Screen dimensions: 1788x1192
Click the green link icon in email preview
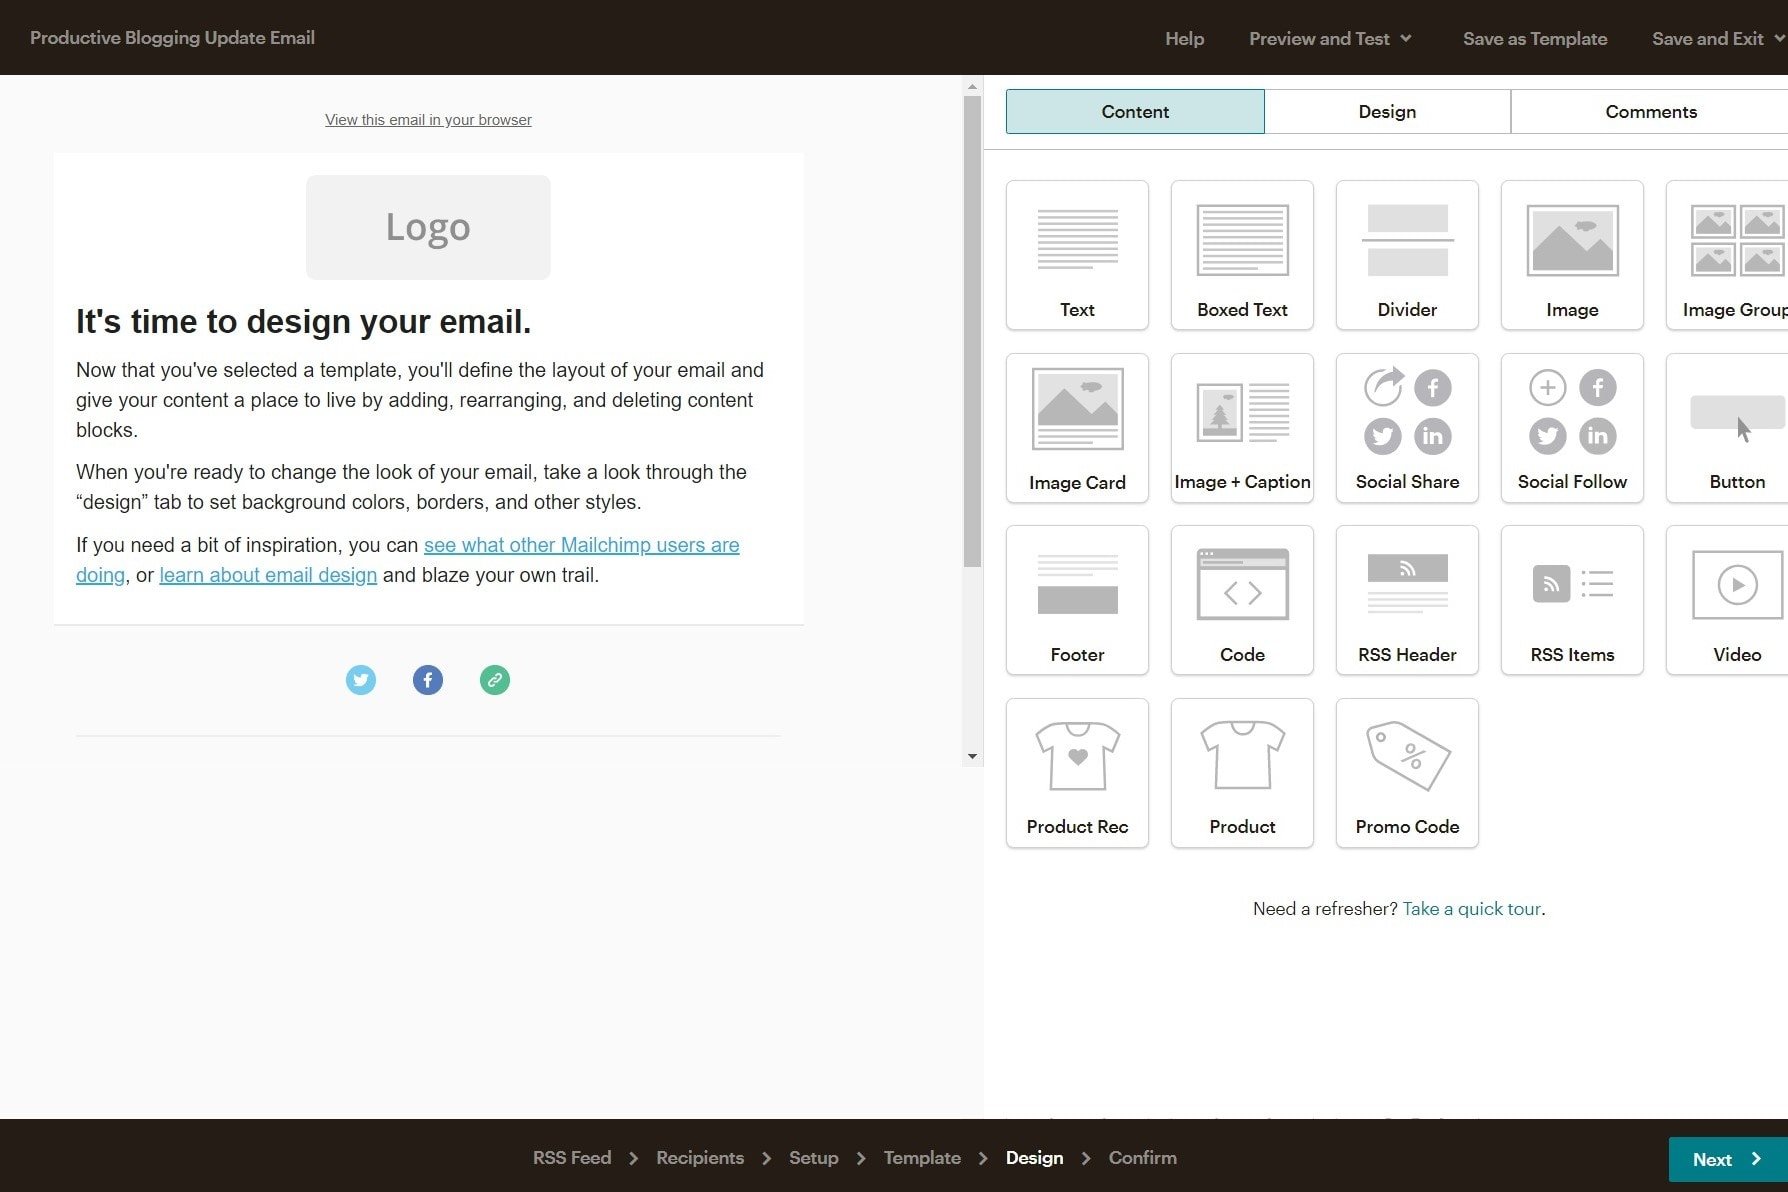495,680
